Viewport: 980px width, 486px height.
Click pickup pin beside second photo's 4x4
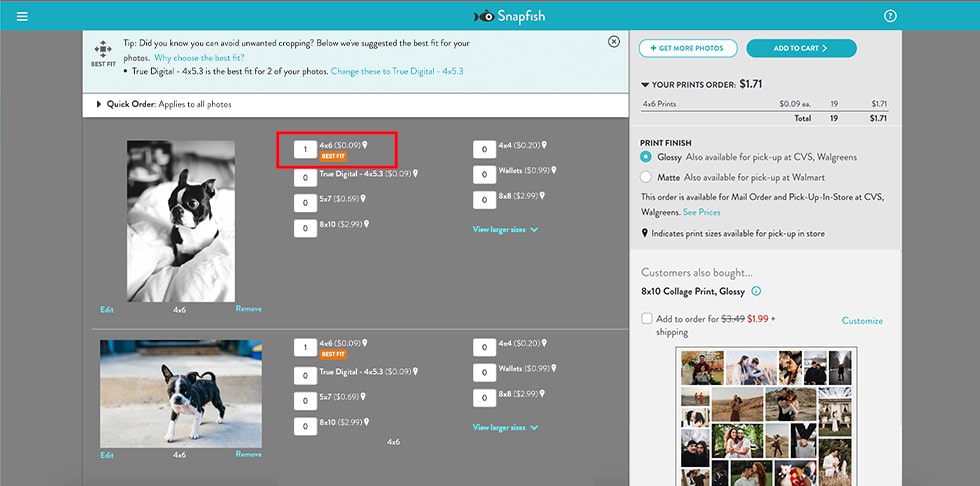pos(544,343)
